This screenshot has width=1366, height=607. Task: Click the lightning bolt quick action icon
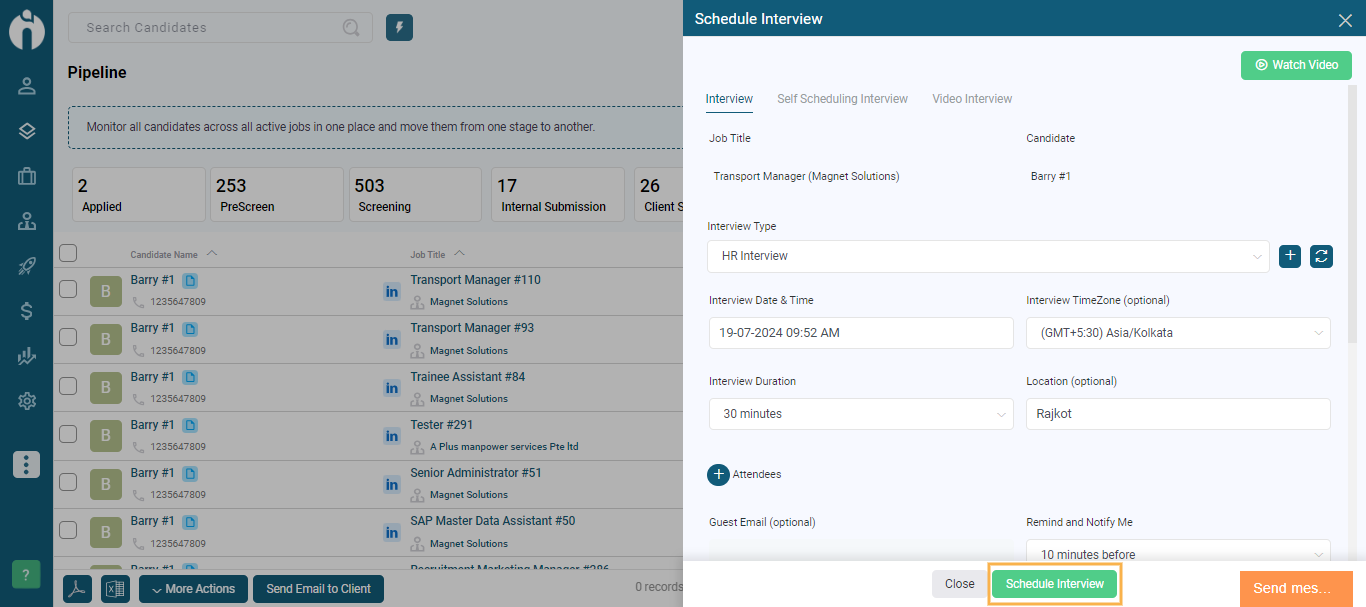click(399, 28)
